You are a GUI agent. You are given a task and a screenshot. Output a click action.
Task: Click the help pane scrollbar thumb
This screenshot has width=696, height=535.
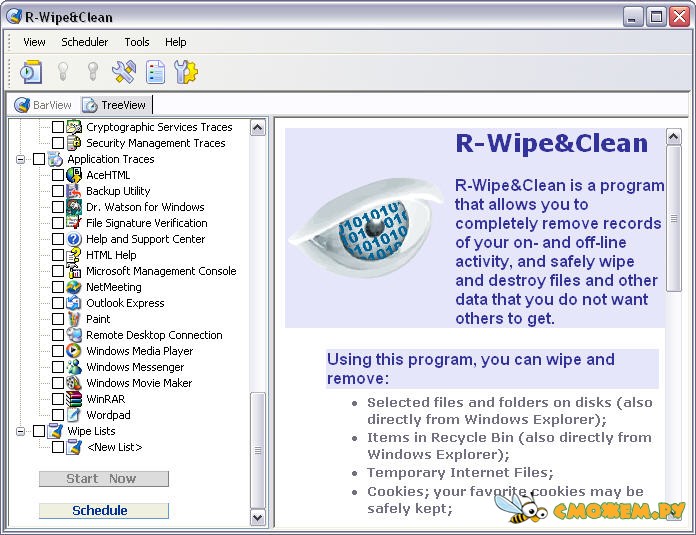coord(674,218)
